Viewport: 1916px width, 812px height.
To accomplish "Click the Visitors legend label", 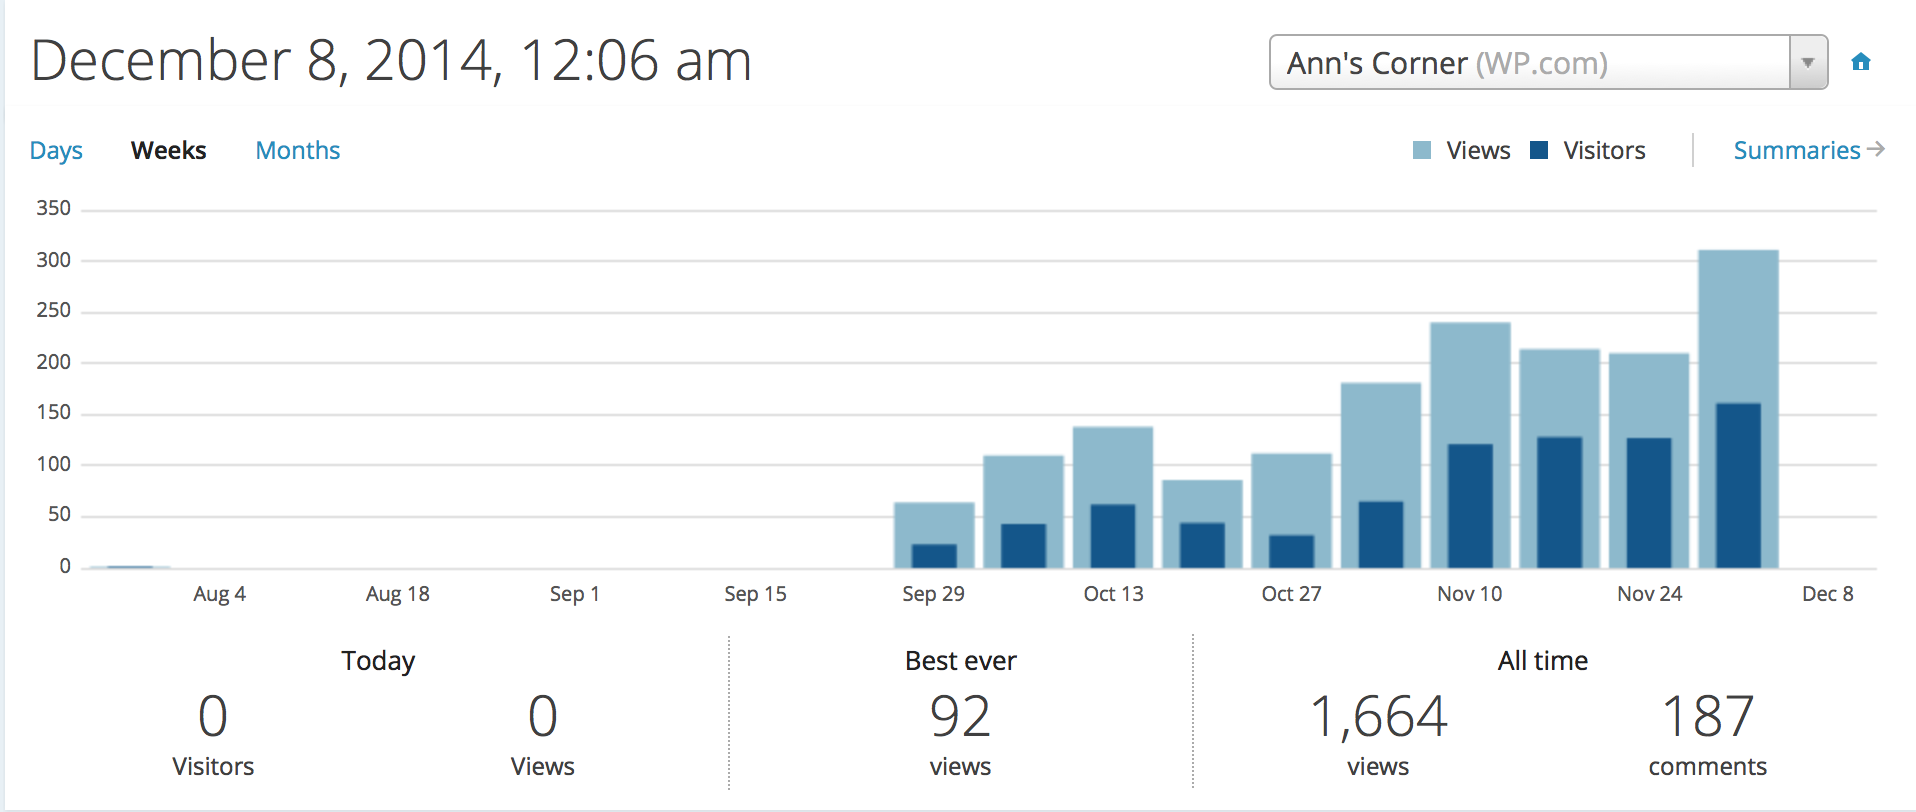I will pos(1604,150).
